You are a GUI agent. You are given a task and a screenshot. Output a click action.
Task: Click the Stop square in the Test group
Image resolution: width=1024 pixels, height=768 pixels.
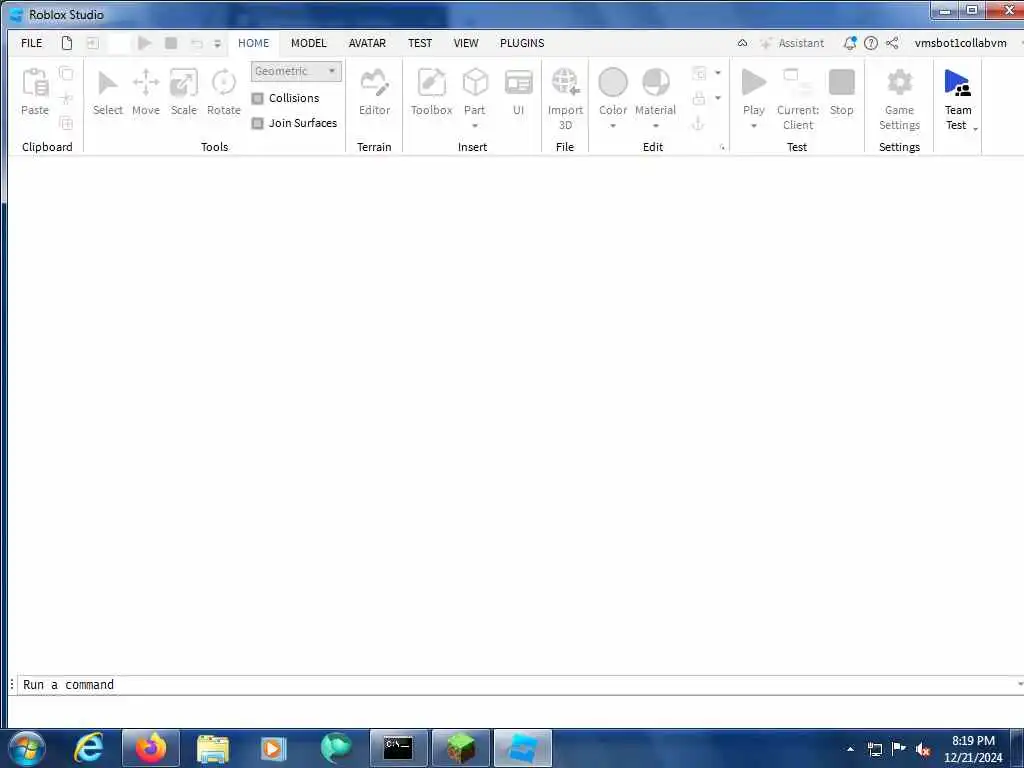coord(841,83)
